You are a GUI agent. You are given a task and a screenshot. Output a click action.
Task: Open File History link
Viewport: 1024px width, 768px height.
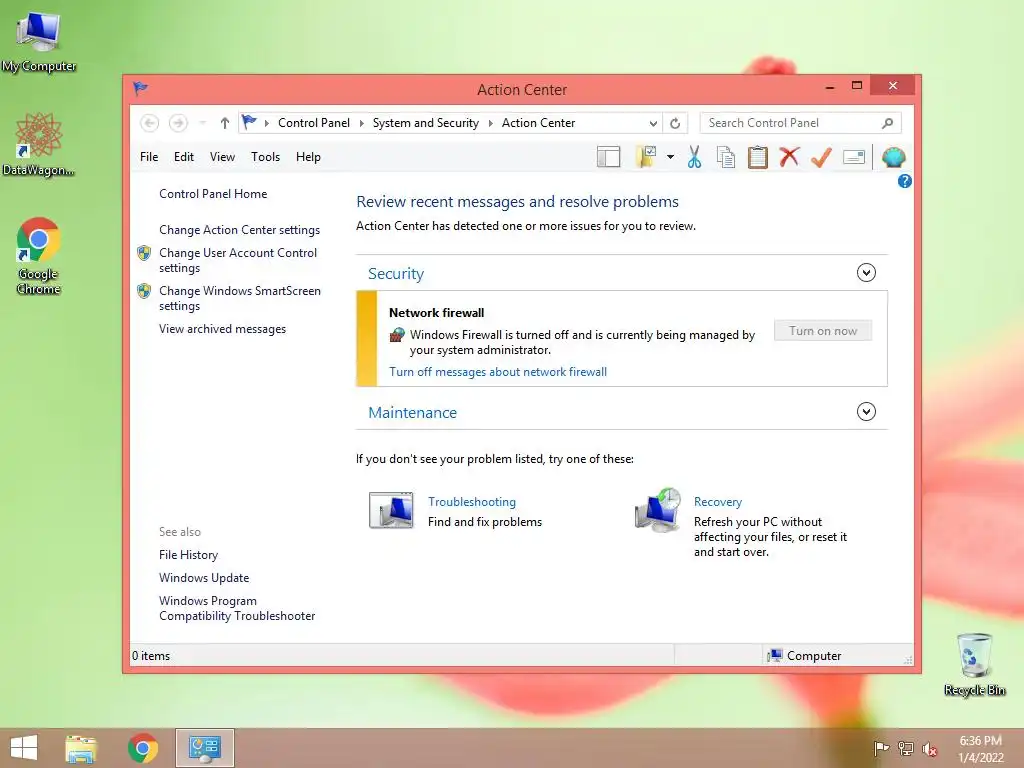pyautogui.click(x=188, y=554)
